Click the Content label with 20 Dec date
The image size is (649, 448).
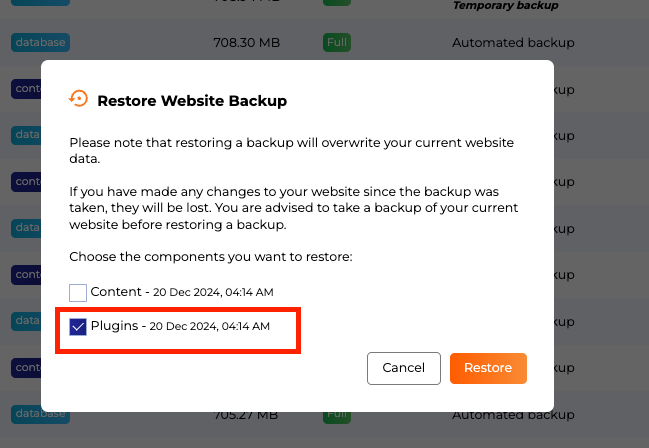point(181,292)
